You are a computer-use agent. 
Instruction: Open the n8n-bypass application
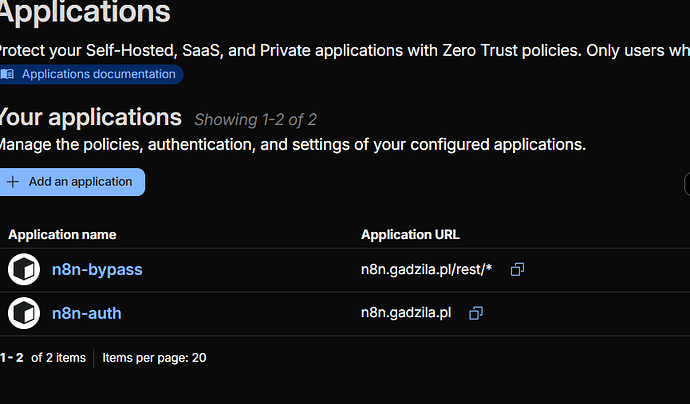[97, 270]
